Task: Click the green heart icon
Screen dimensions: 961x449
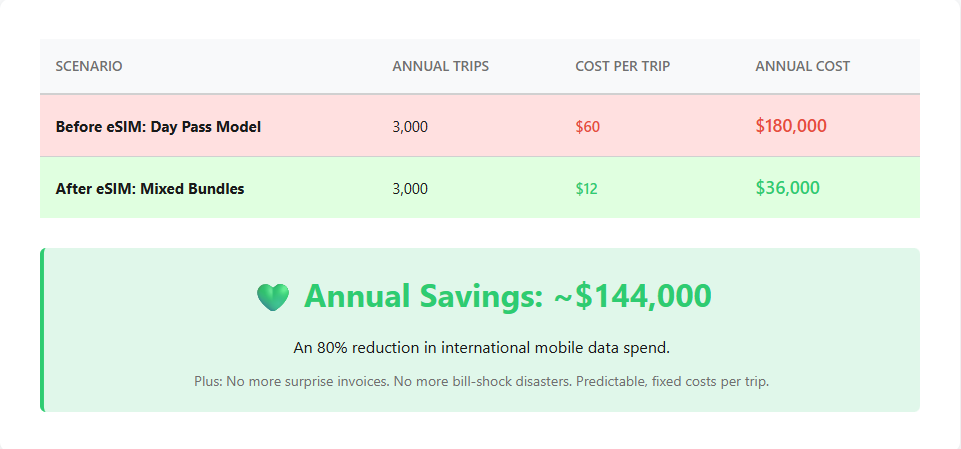Action: tap(272, 296)
